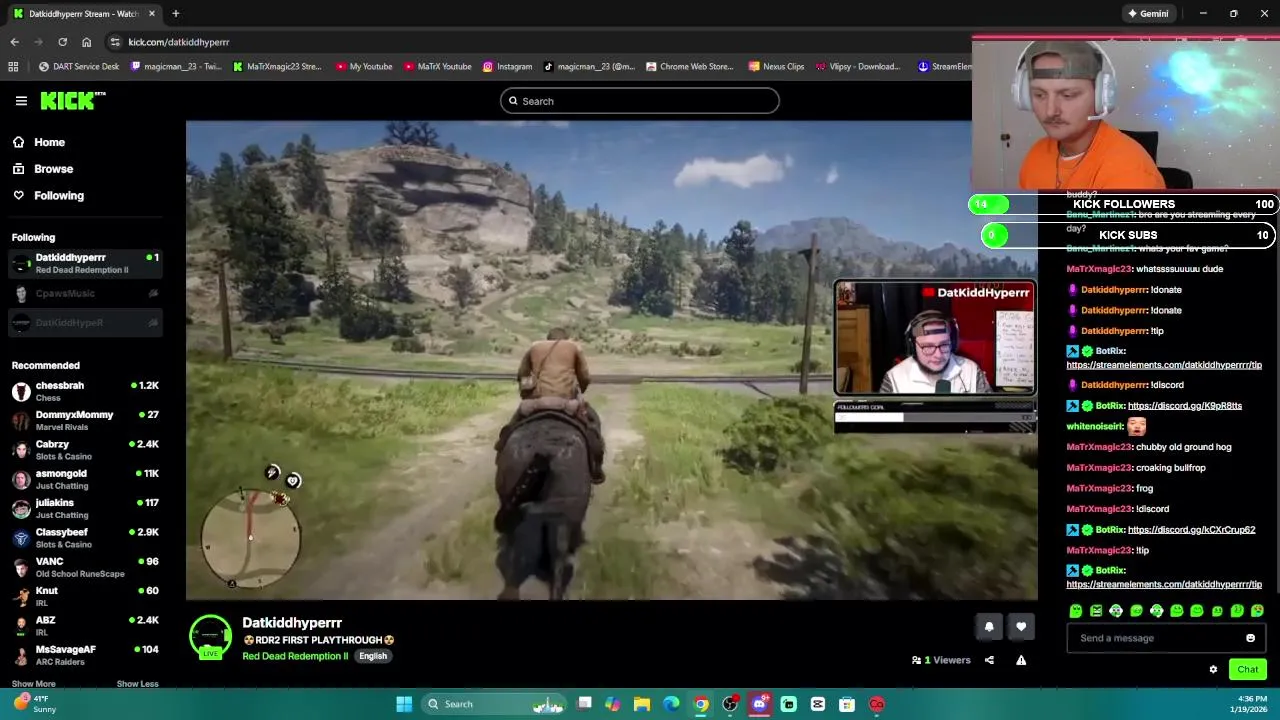Open My Youtube bookmark
1280x720 pixels.
(x=364, y=67)
